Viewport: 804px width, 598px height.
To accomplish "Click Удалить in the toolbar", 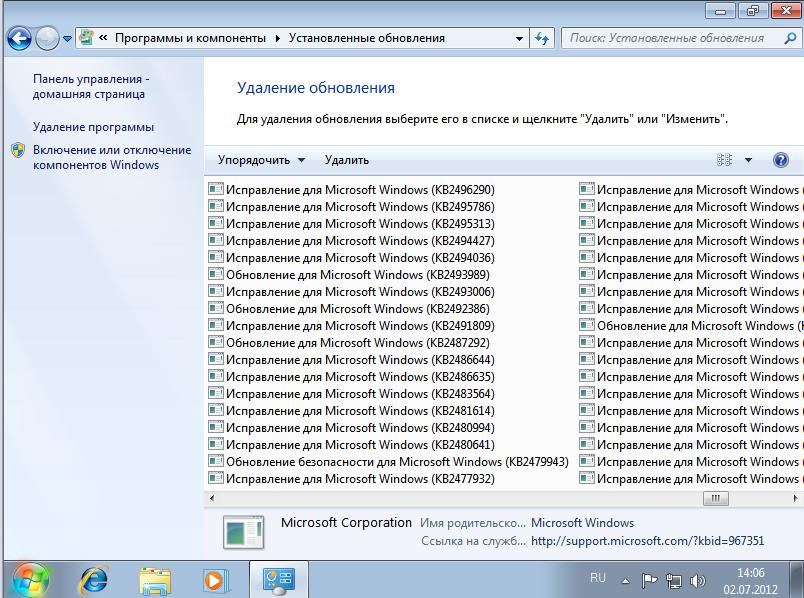I will [346, 160].
